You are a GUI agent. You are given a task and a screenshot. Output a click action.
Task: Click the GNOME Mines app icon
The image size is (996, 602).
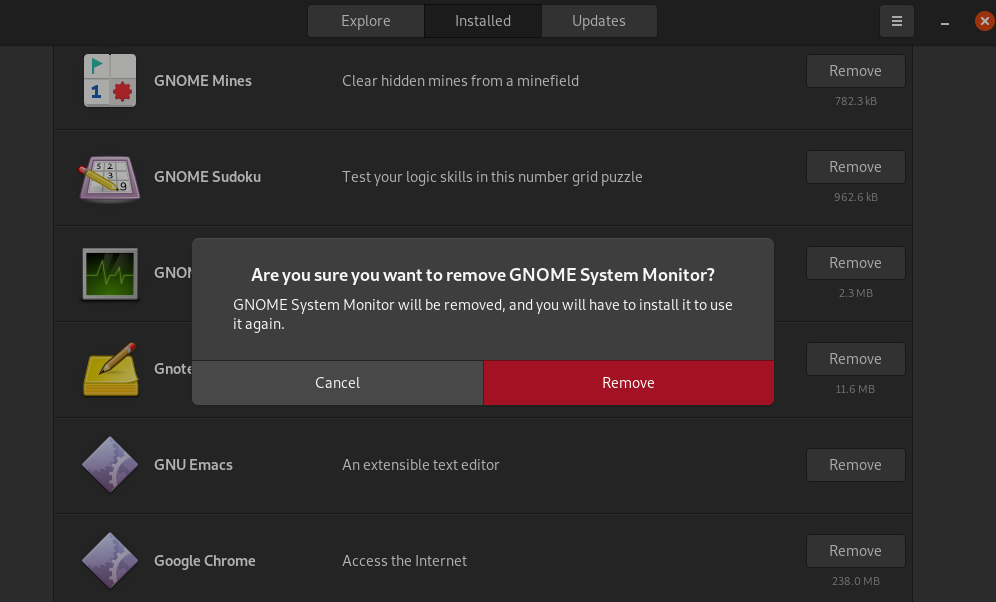[x=110, y=81]
